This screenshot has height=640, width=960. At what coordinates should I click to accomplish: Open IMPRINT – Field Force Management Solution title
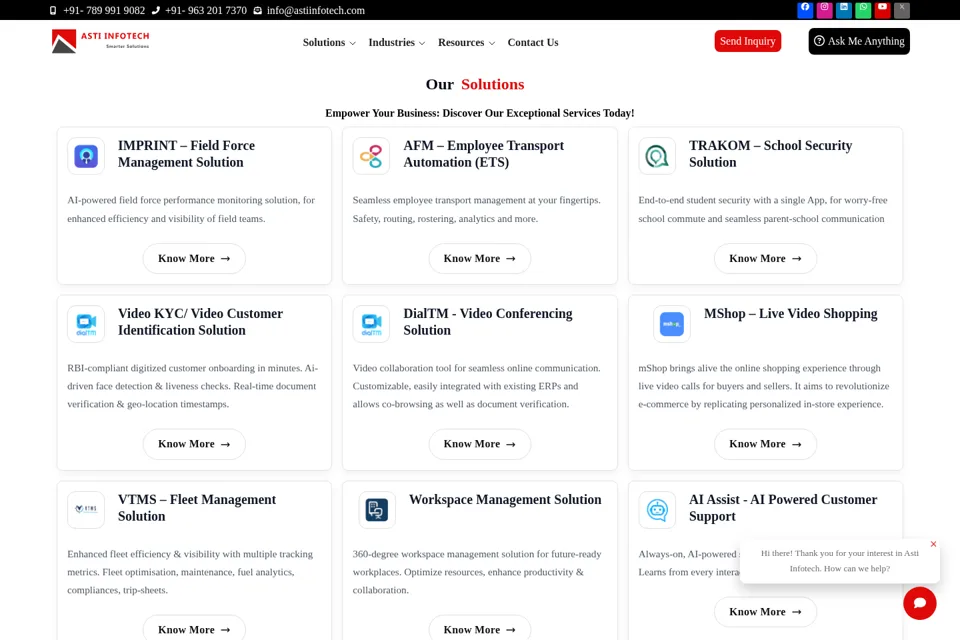coord(187,154)
